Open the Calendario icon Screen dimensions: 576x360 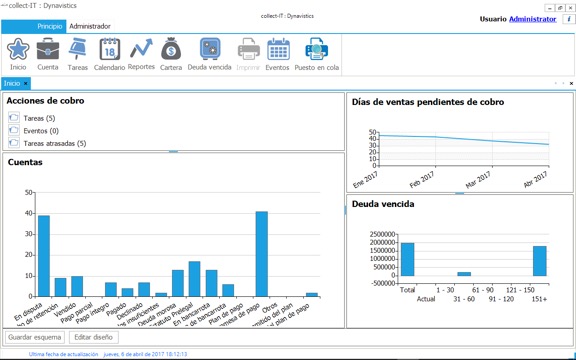[109, 49]
